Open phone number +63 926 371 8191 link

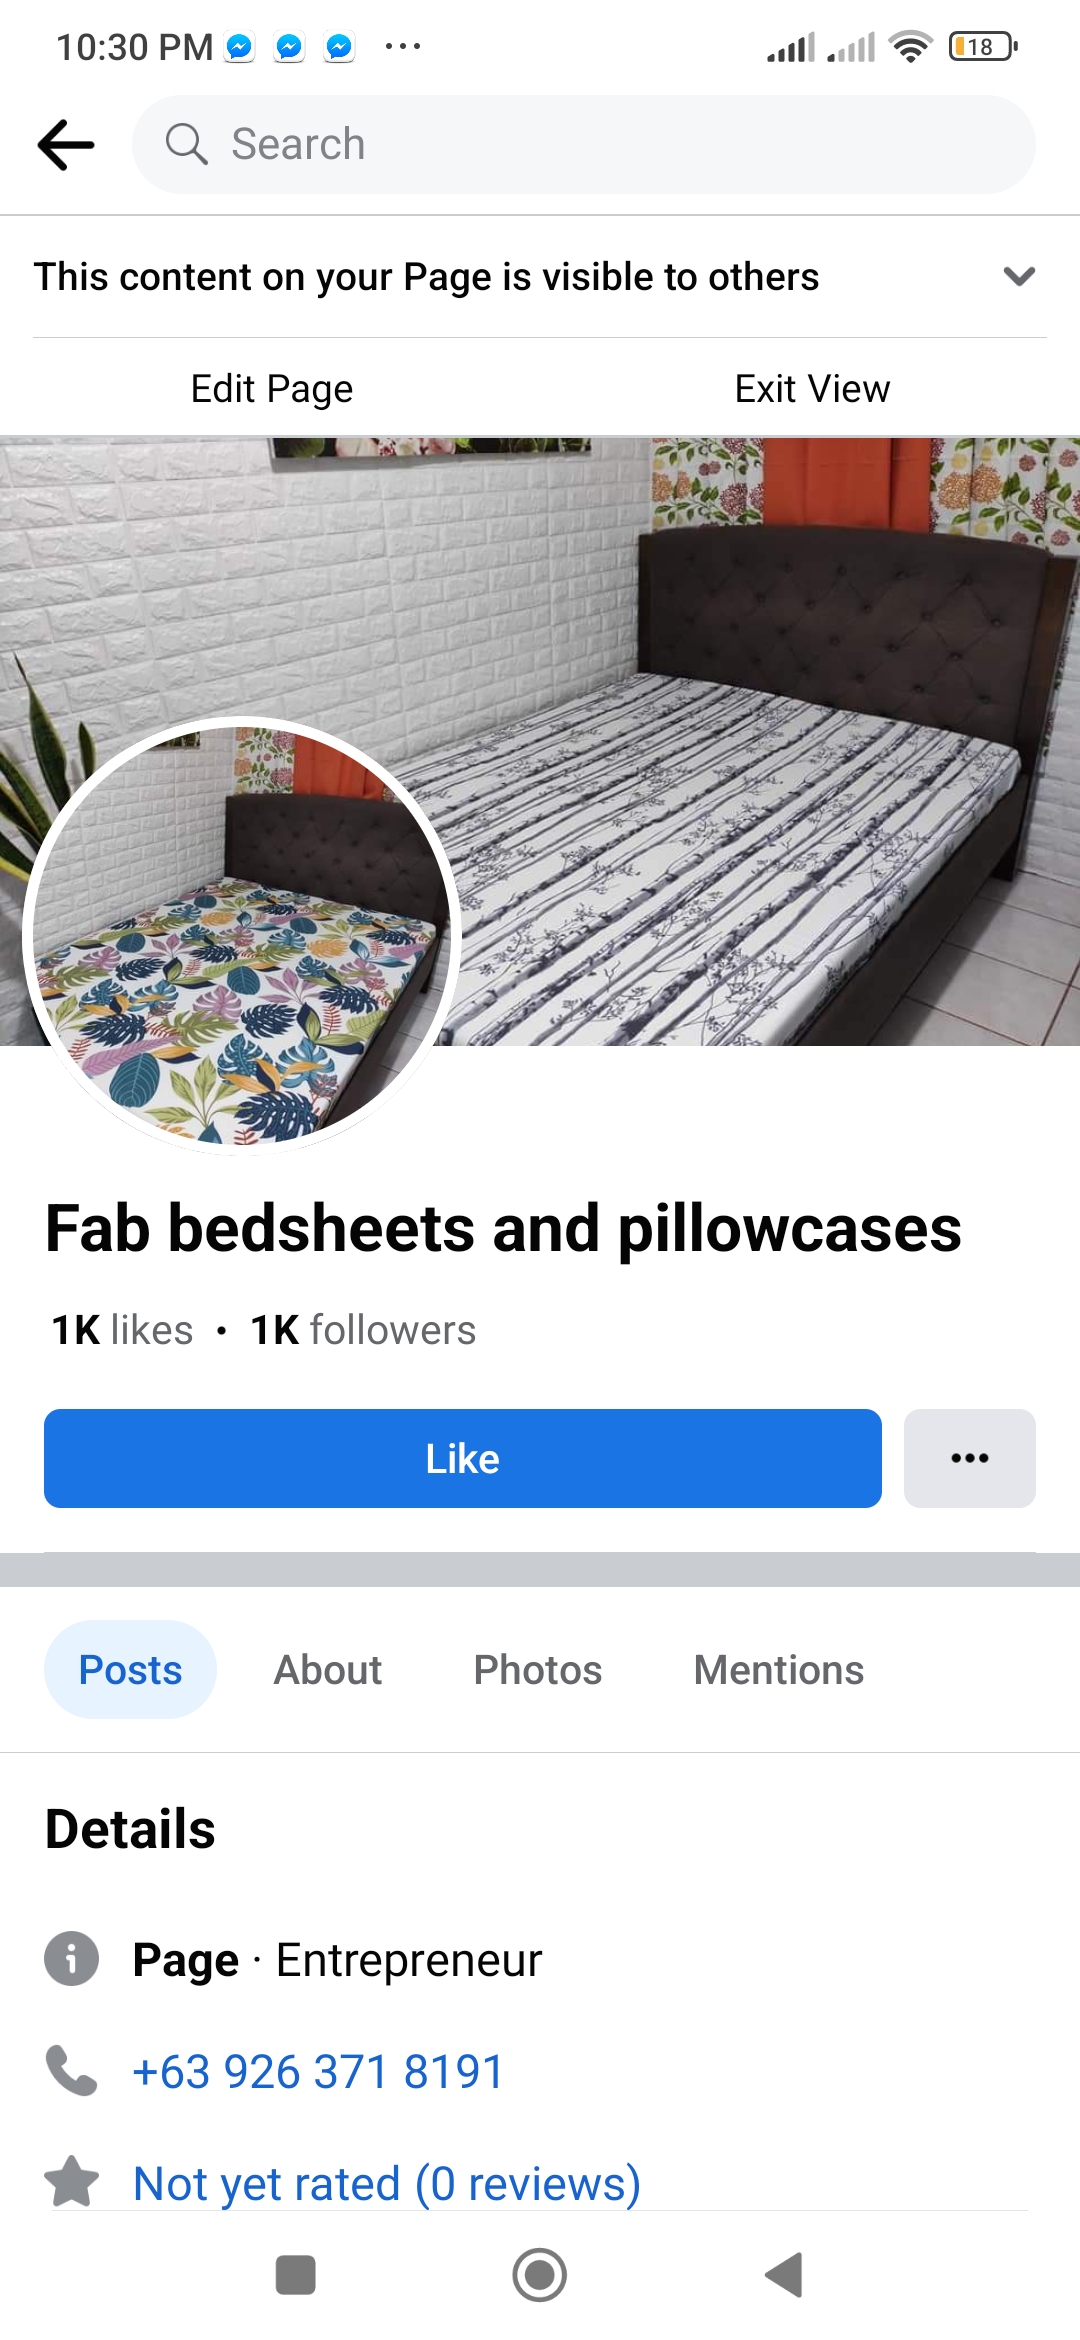point(318,2071)
